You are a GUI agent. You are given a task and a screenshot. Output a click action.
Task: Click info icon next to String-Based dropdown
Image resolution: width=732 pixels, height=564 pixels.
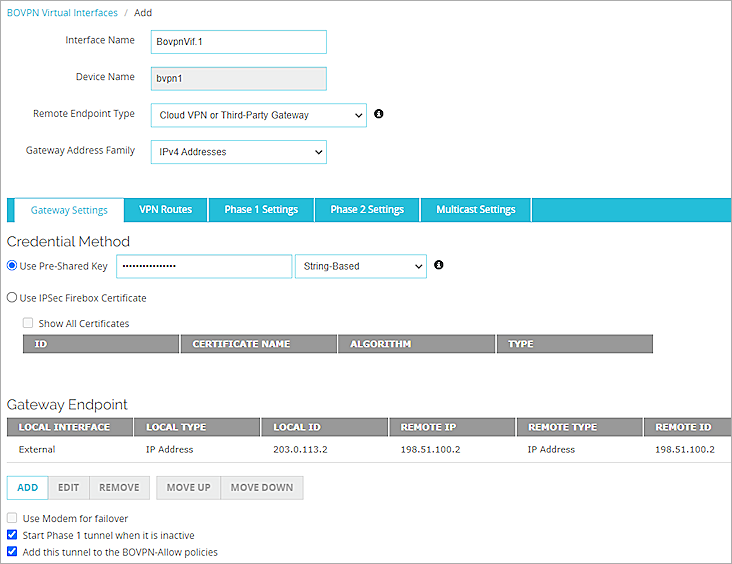point(439,266)
